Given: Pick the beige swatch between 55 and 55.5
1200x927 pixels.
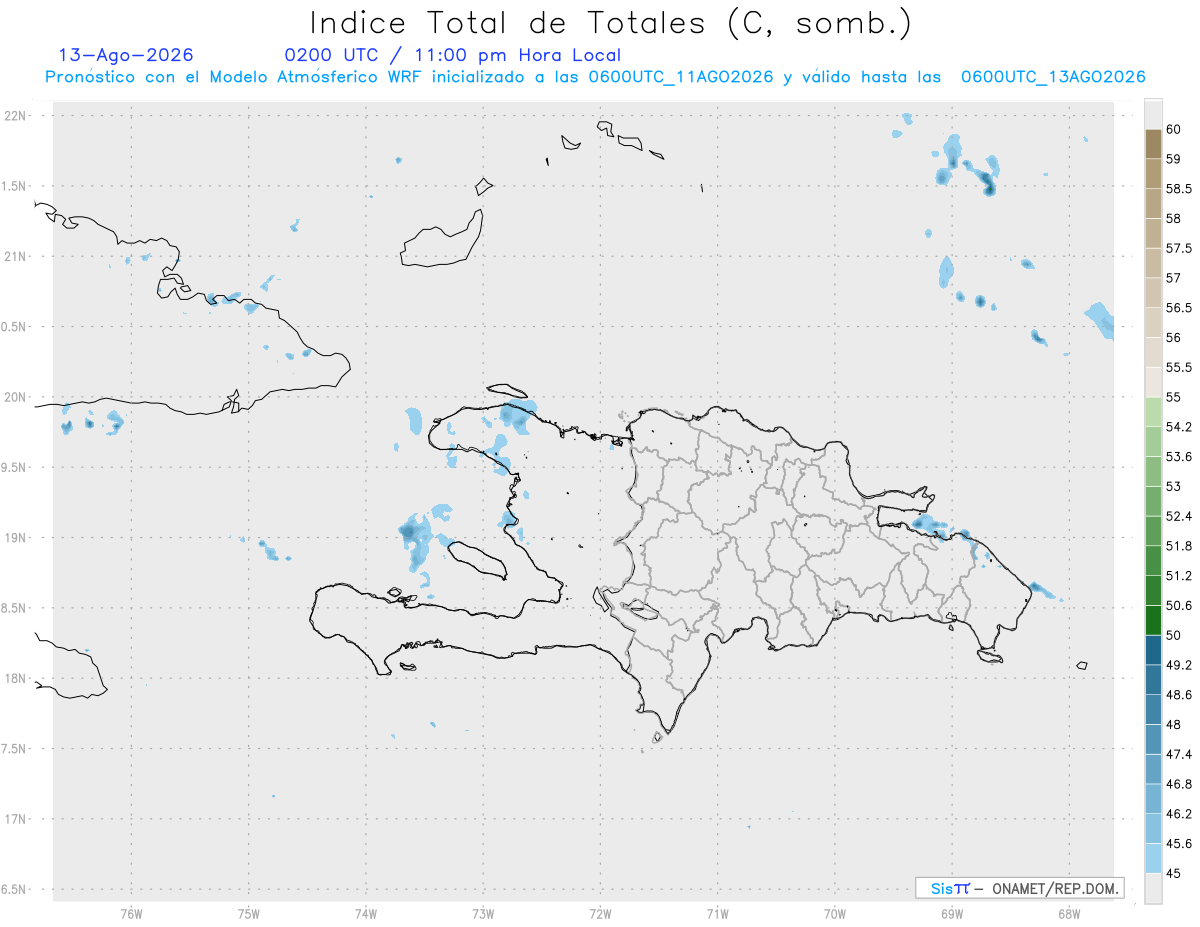Looking at the screenshot, I should click(x=1153, y=383).
